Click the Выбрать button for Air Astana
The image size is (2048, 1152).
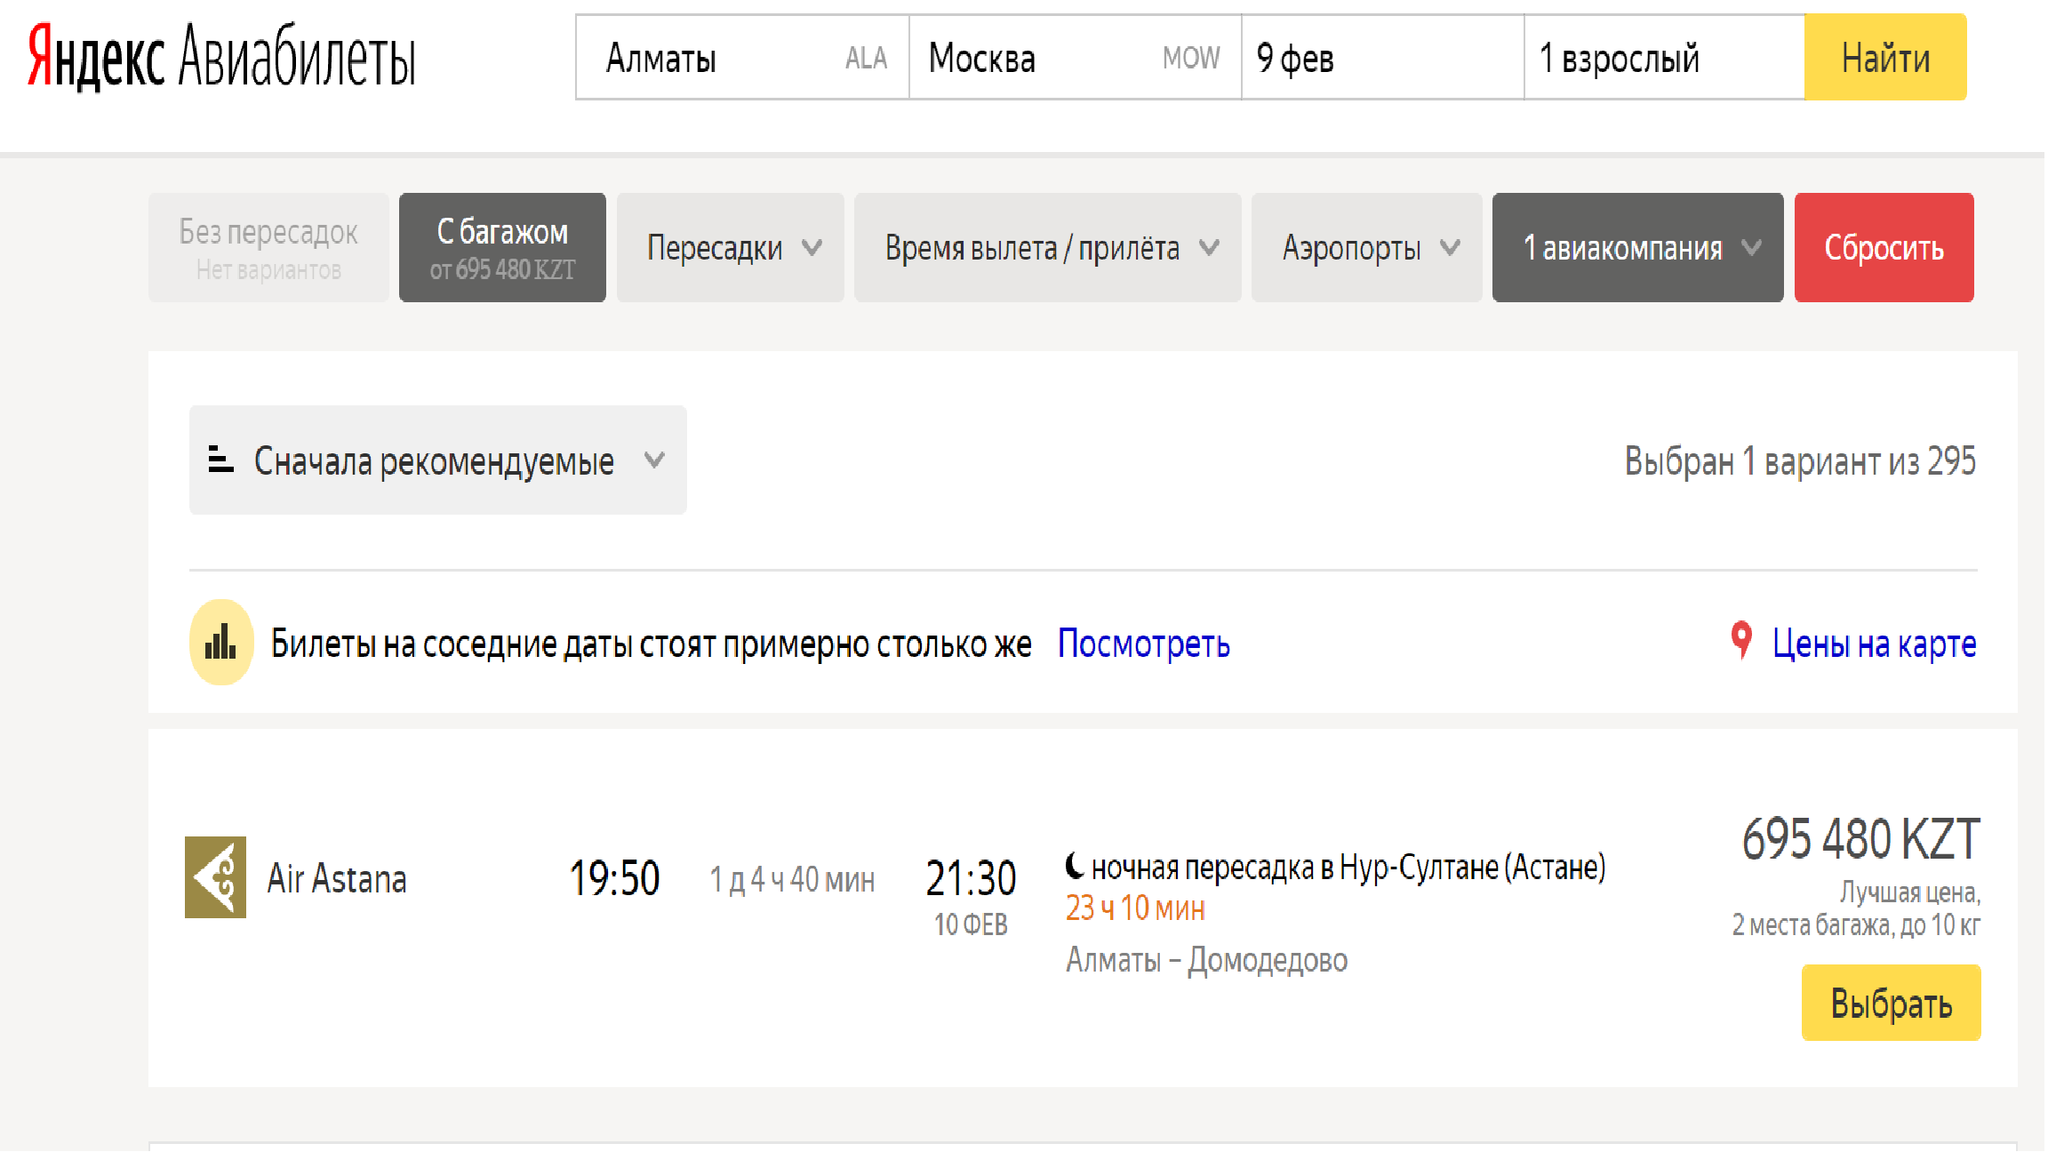1891,1003
